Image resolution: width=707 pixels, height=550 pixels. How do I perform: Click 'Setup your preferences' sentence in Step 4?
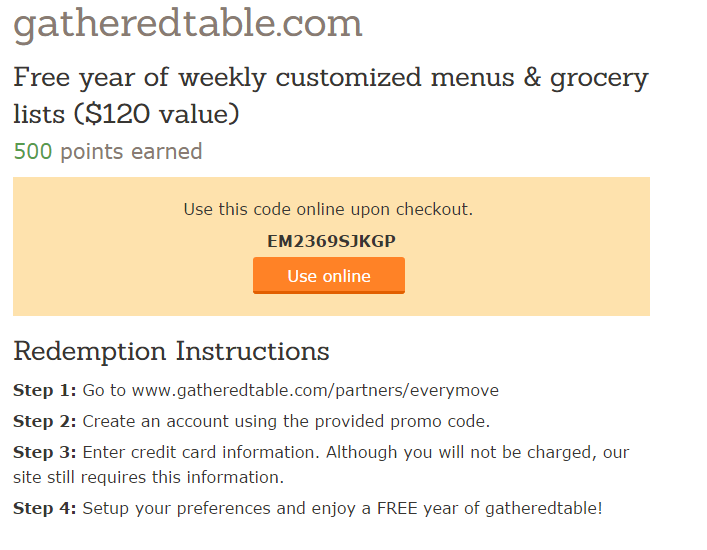click(343, 509)
